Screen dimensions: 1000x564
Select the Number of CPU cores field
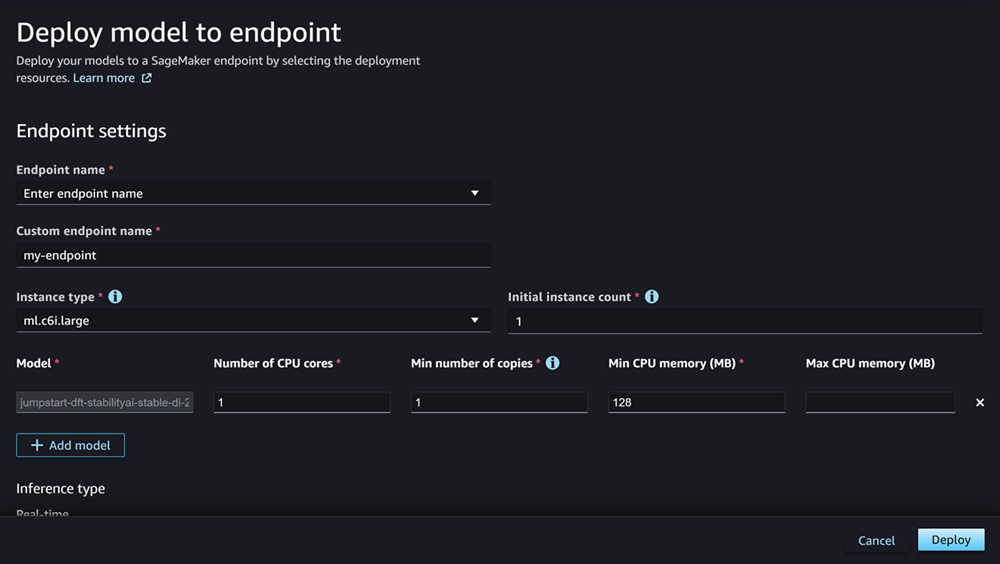tap(302, 402)
